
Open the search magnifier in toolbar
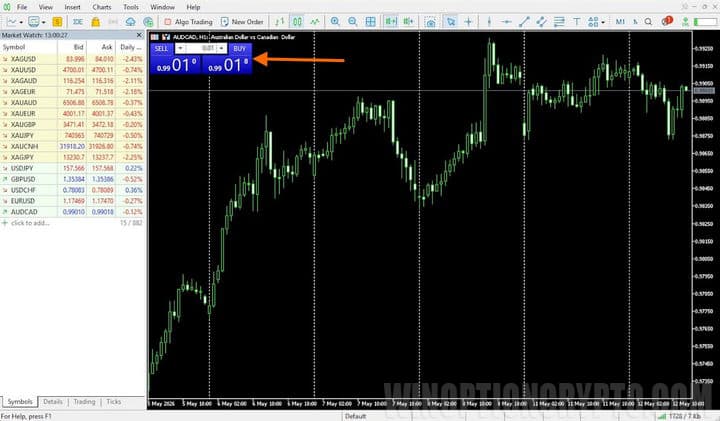(648, 22)
